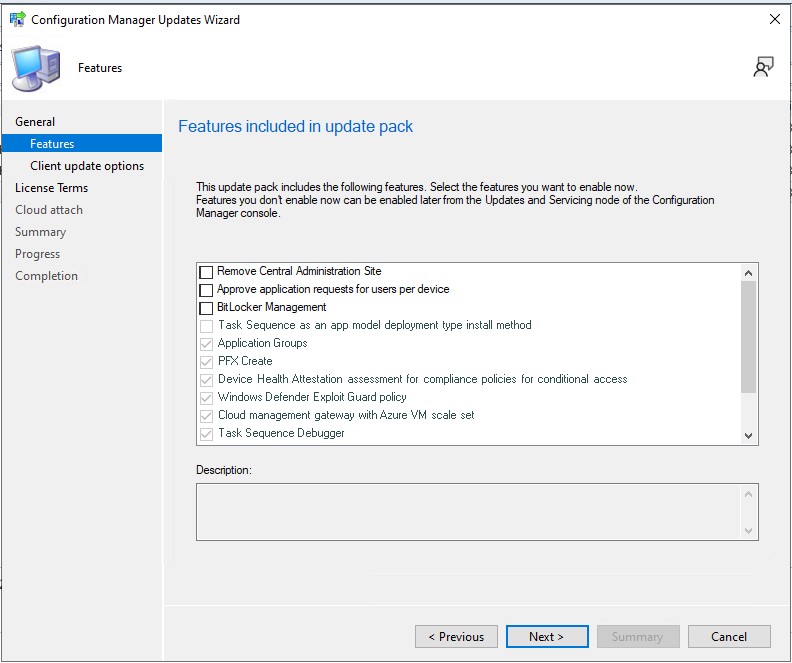Select the Application Groups feature row

pos(262,343)
